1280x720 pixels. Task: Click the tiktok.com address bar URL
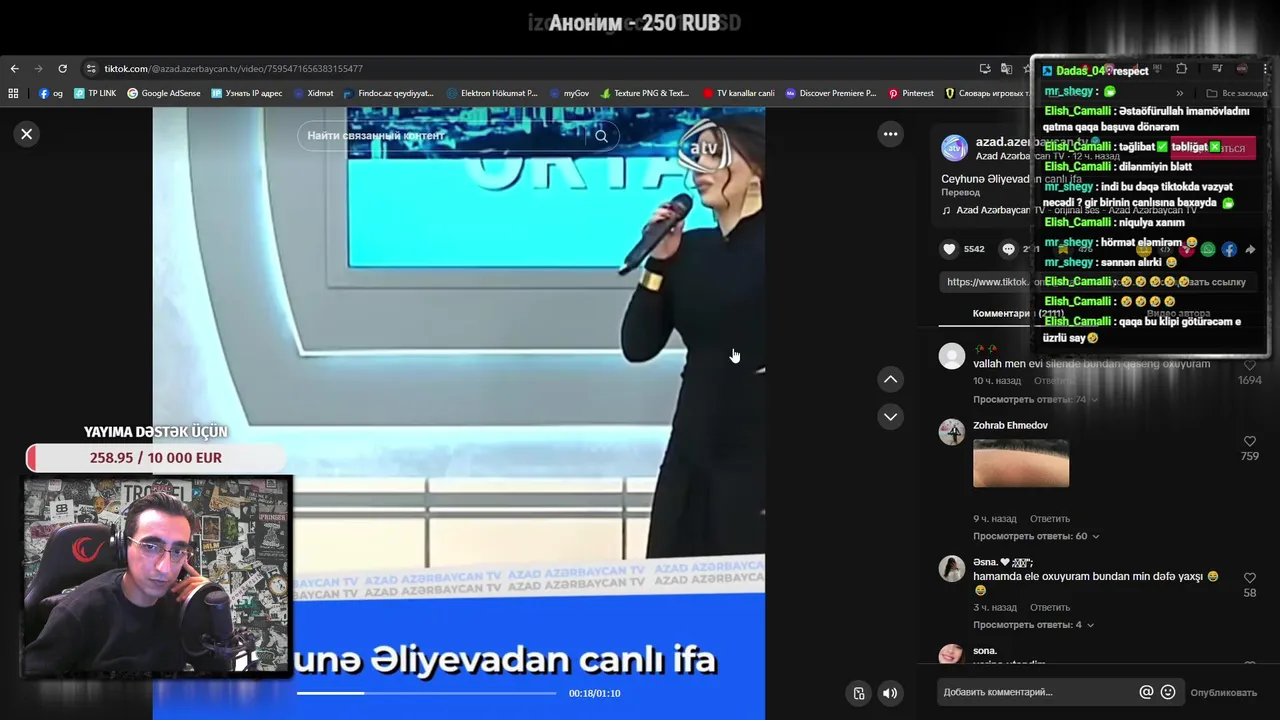(233, 69)
